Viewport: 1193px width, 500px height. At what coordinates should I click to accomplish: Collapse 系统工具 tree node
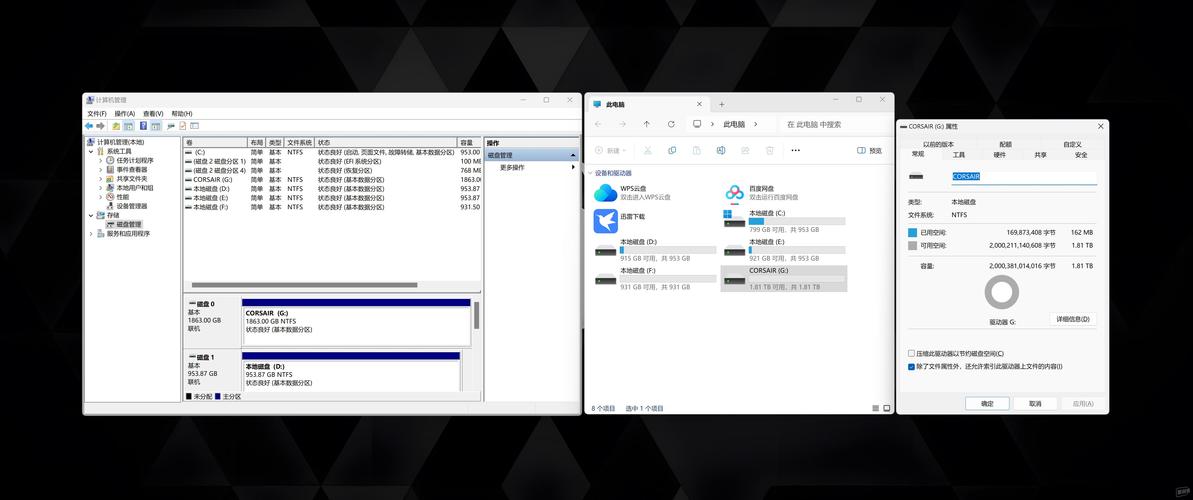91,151
